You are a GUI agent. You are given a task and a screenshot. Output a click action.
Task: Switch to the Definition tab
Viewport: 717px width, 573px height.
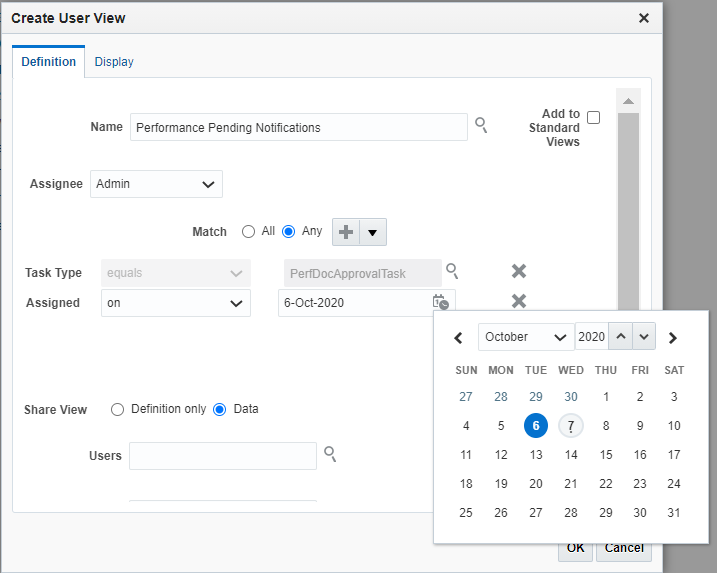click(48, 62)
